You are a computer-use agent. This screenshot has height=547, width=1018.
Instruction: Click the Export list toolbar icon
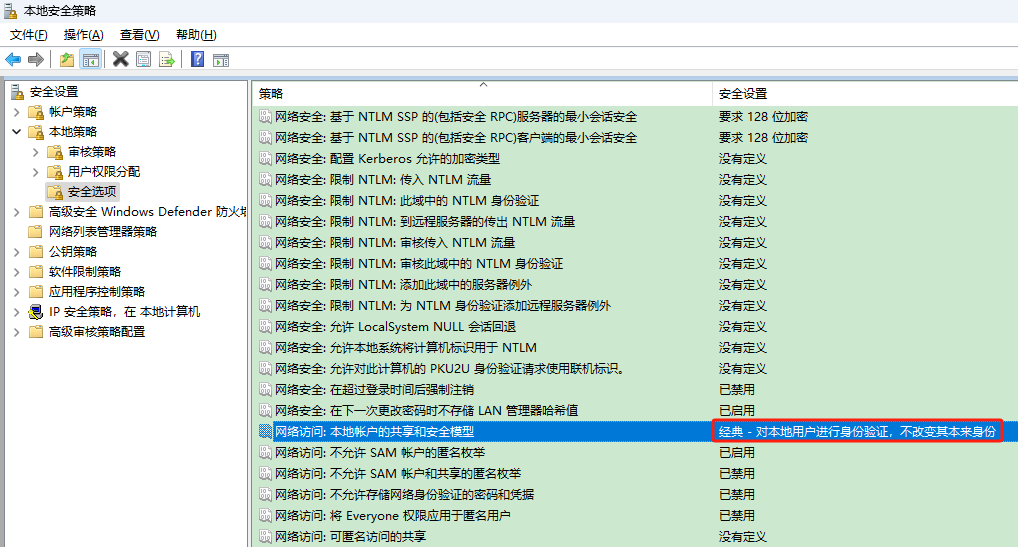167,60
